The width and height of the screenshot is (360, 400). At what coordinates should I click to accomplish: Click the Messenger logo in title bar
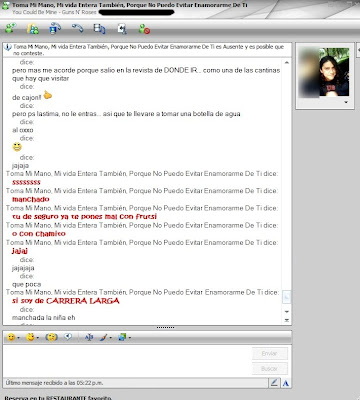(x=6, y=6)
